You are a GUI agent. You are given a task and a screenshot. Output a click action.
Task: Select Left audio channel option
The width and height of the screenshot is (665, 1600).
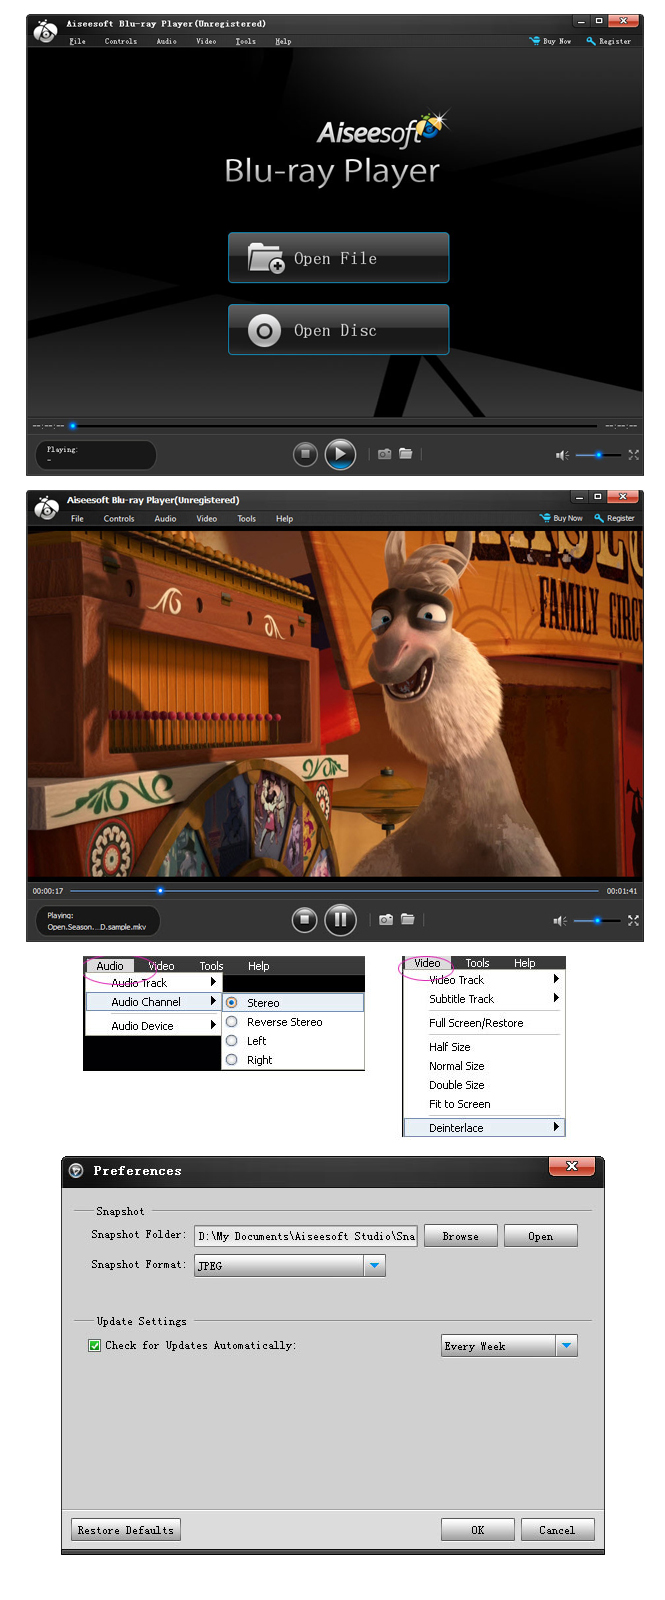pyautogui.click(x=293, y=1041)
